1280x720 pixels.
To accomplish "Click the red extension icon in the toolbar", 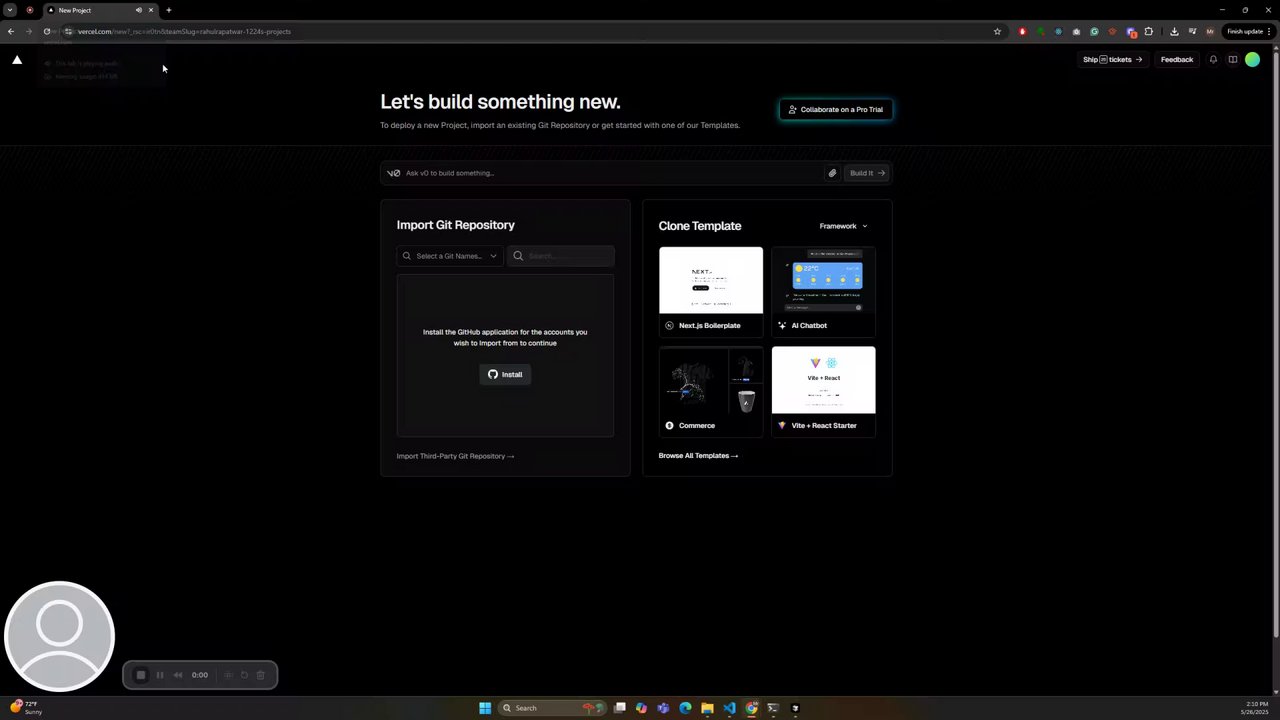I will coord(1022,31).
